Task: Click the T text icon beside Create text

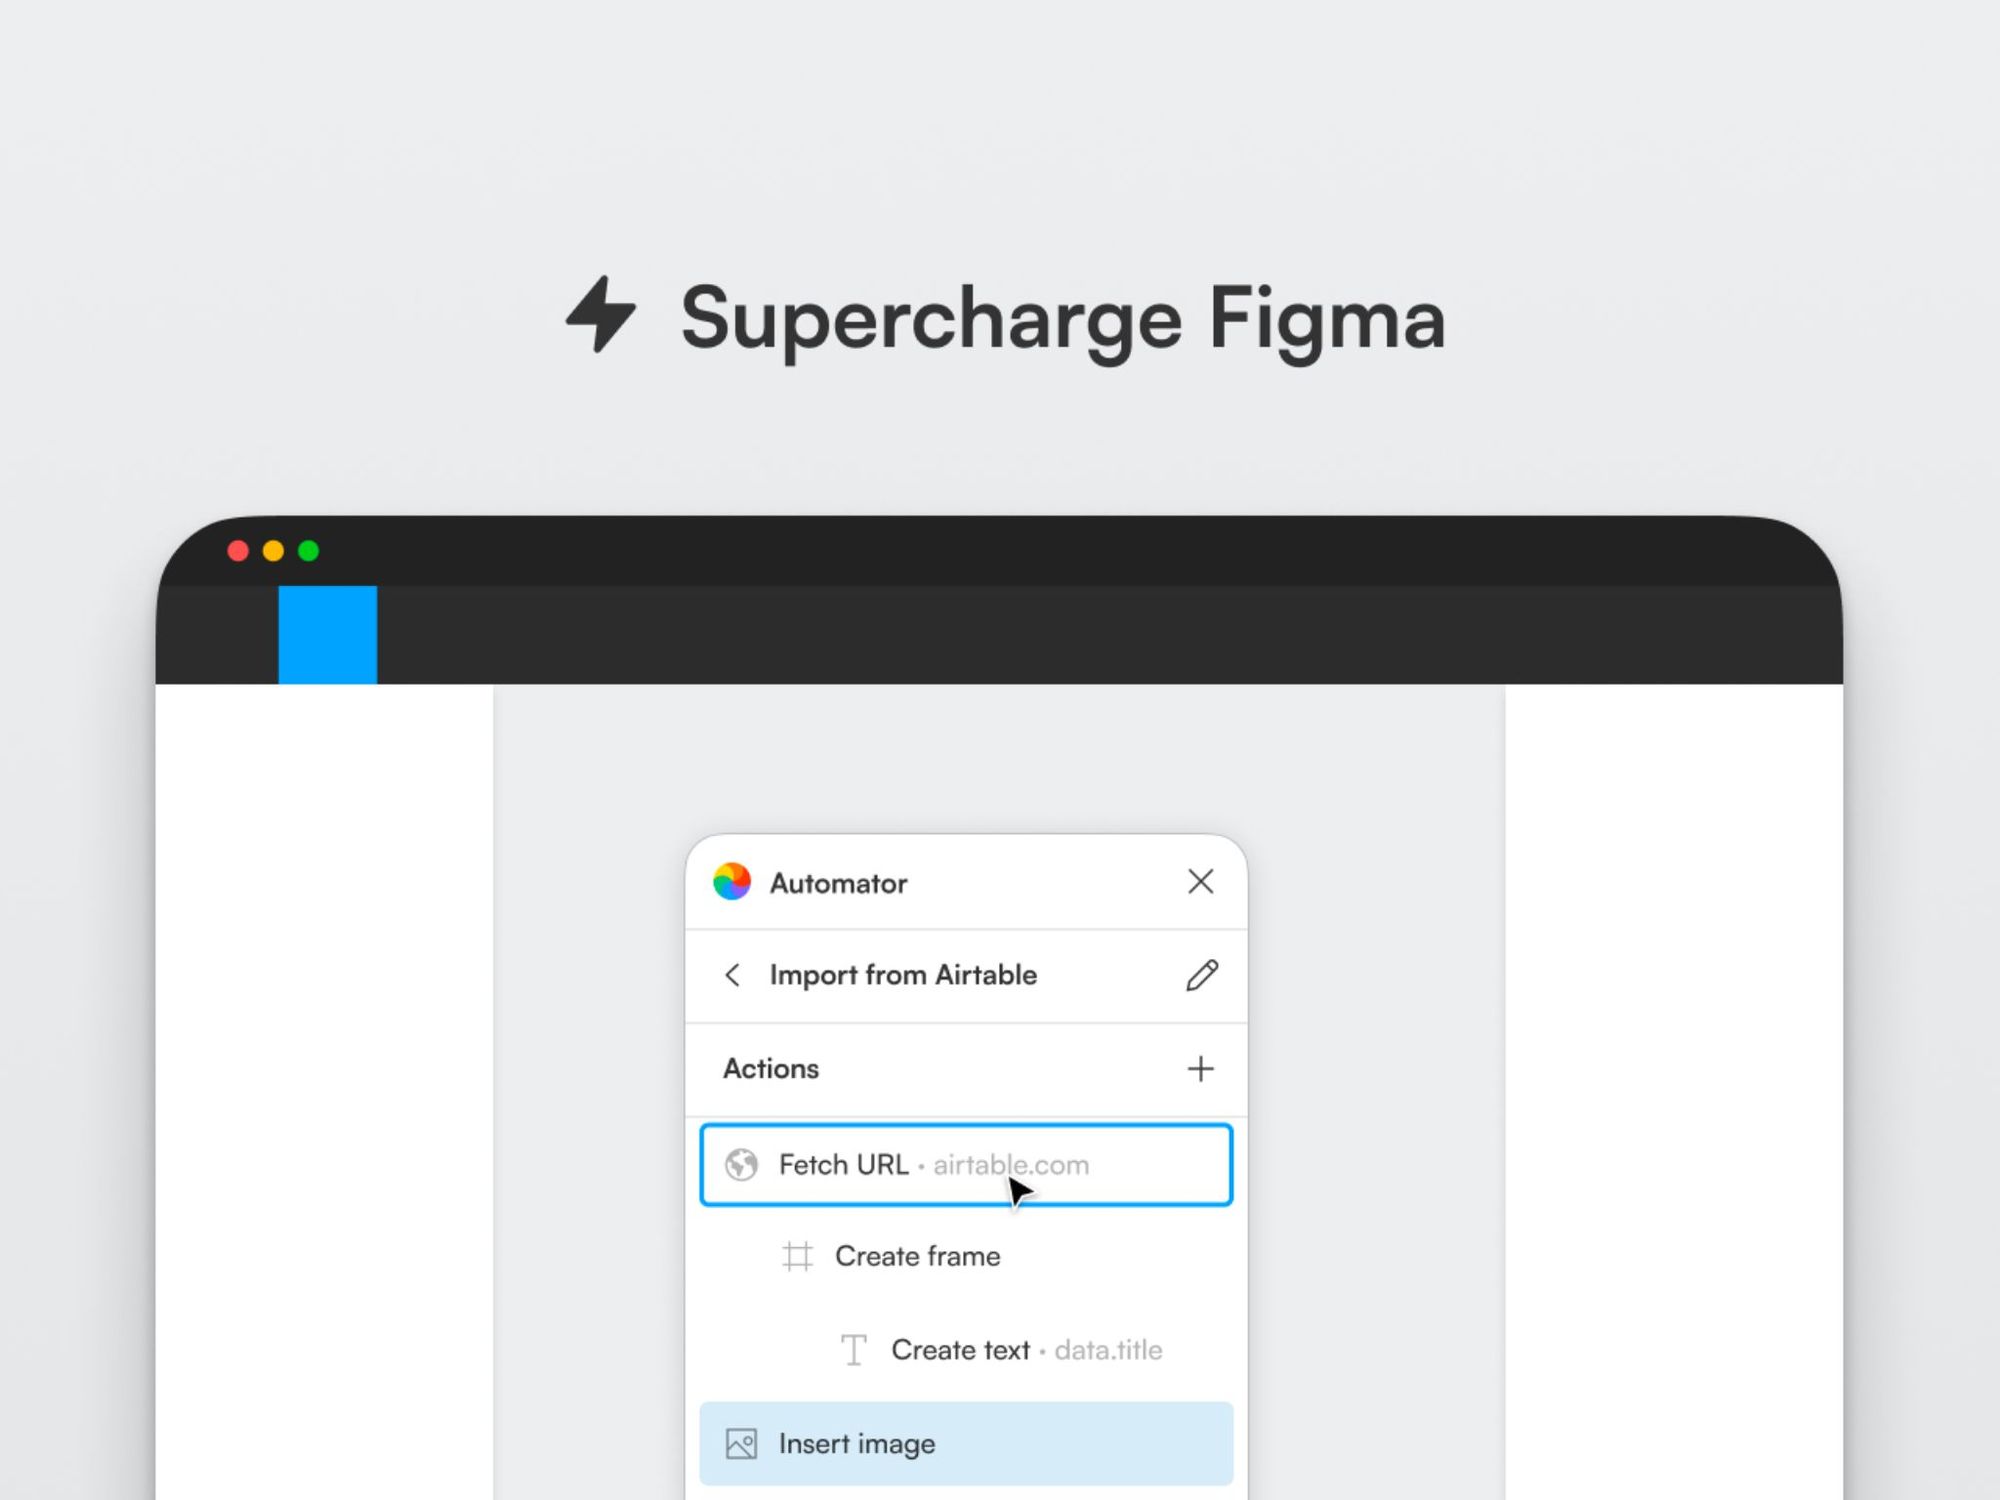Action: (853, 1350)
